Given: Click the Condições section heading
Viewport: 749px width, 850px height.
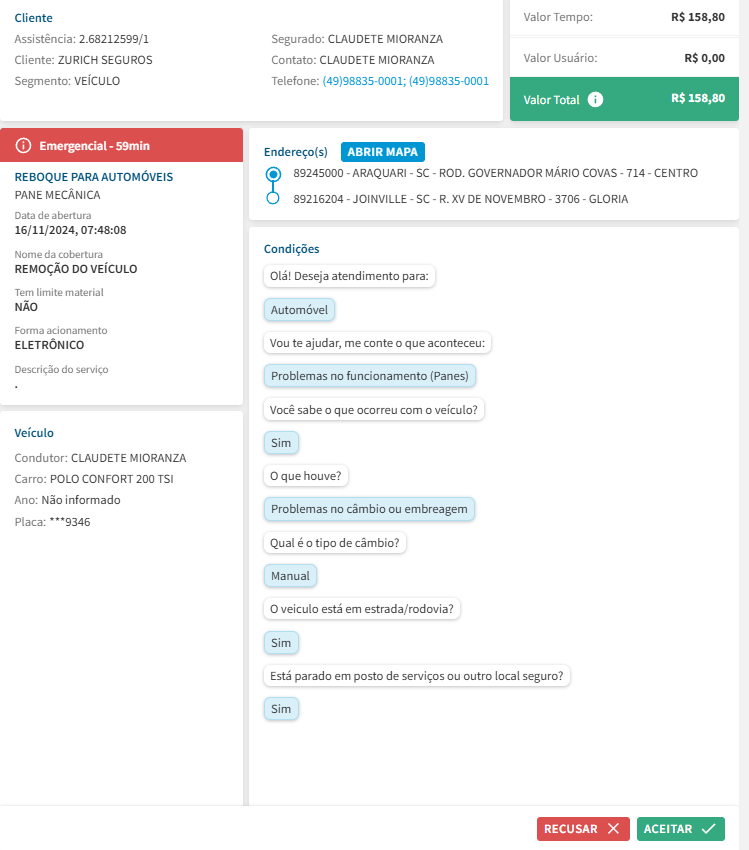Looking at the screenshot, I should click(x=291, y=248).
